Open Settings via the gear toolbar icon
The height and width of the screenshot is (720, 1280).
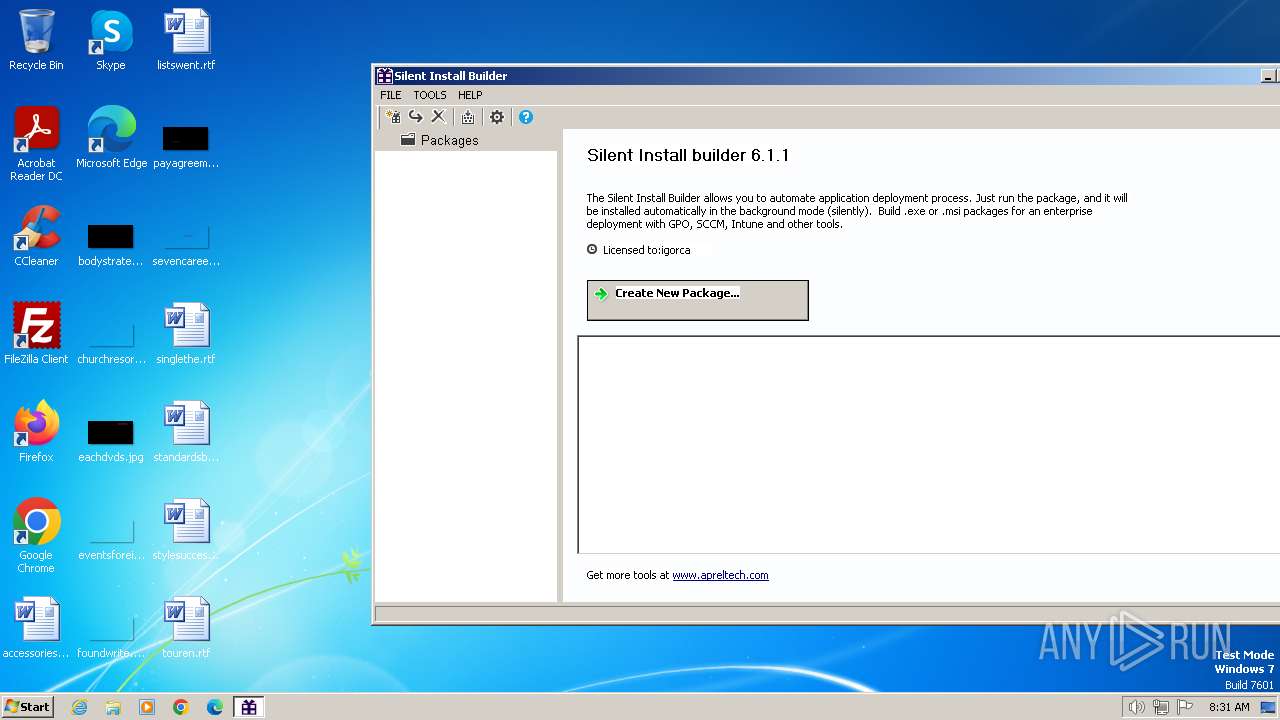[497, 117]
